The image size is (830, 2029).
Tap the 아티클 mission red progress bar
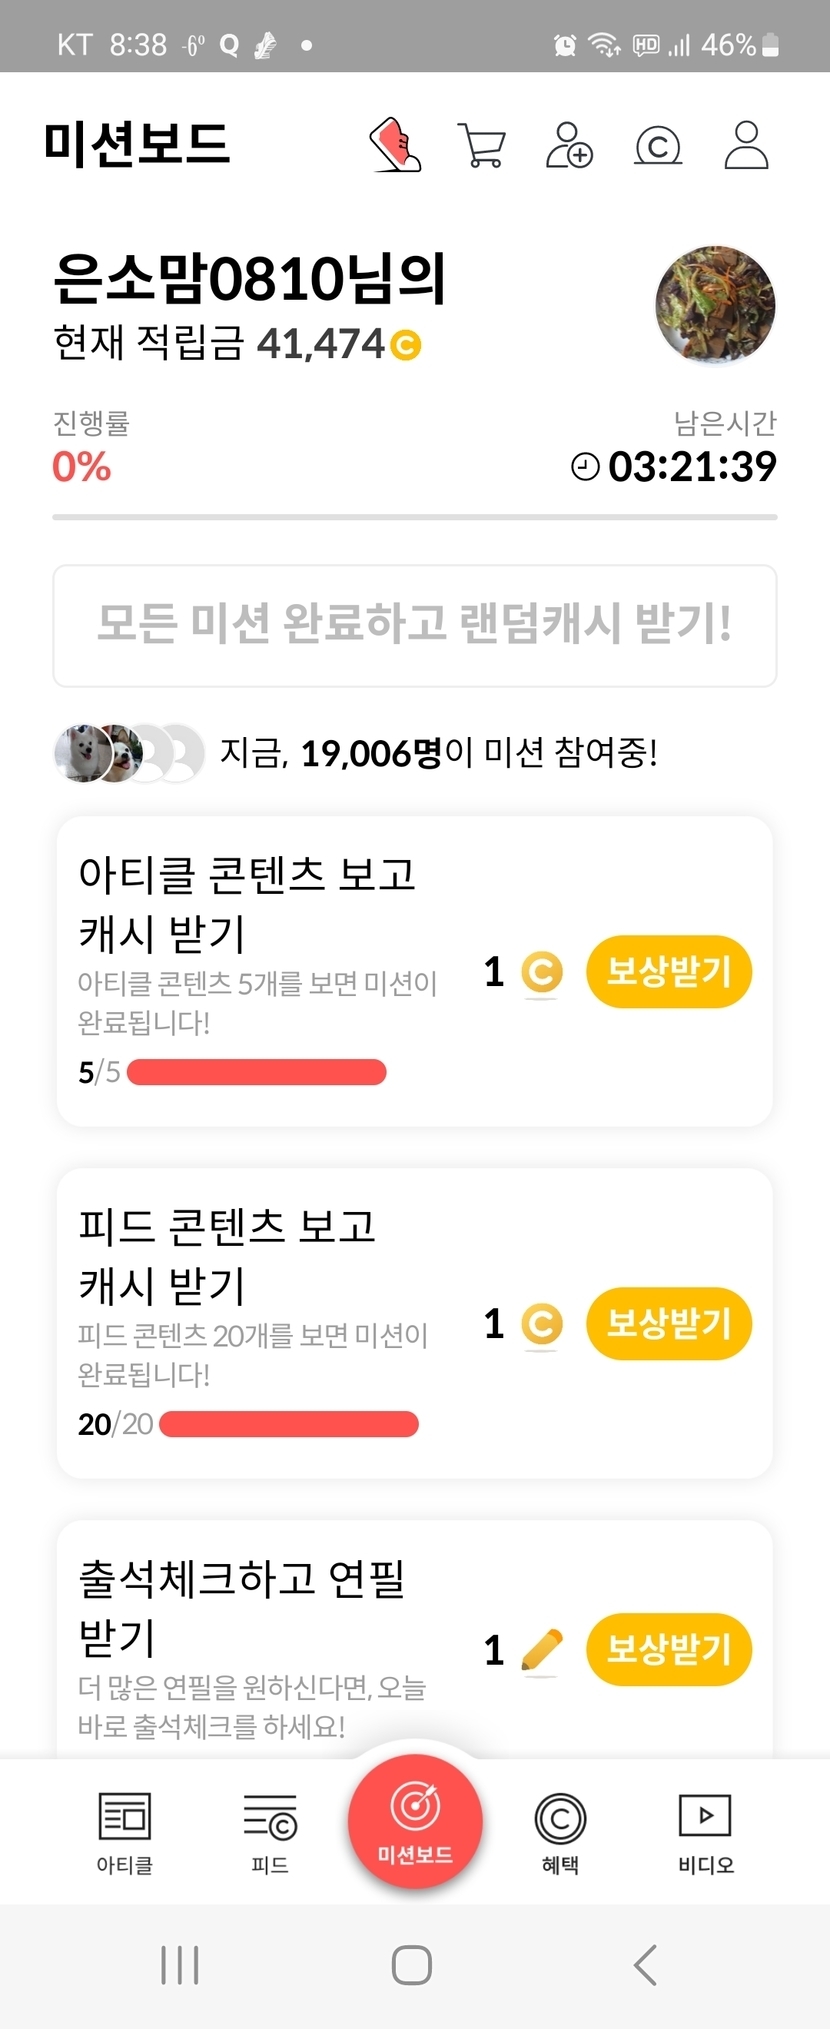(x=257, y=1072)
